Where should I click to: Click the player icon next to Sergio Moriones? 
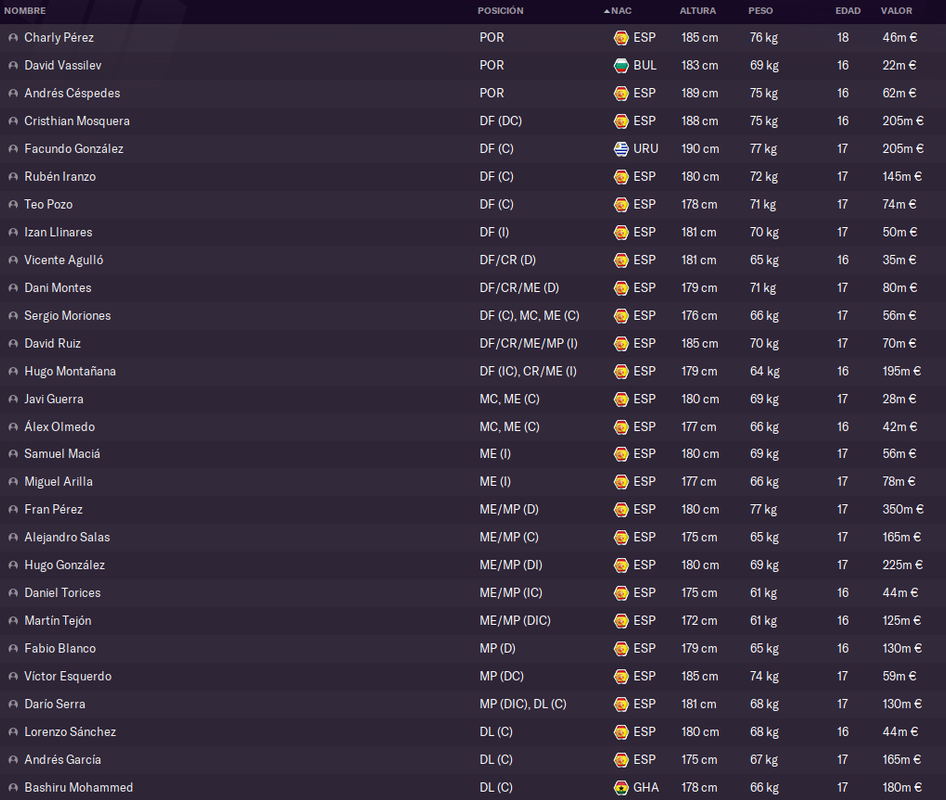pyautogui.click(x=13, y=316)
